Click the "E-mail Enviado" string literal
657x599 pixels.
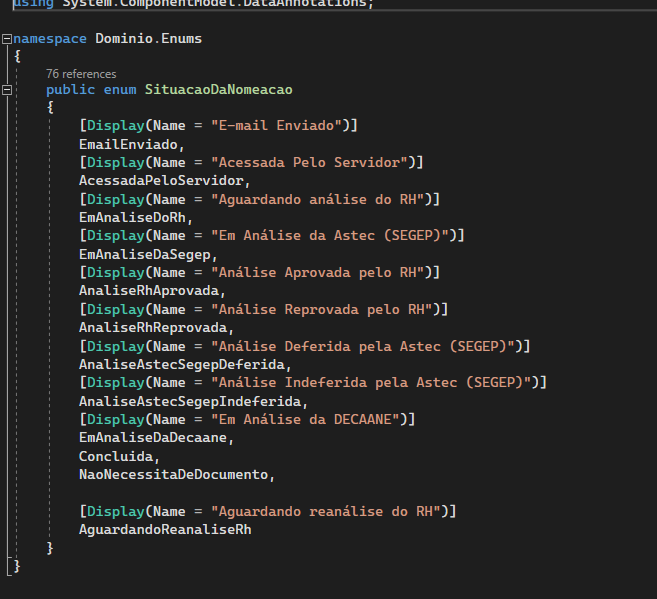[276, 125]
